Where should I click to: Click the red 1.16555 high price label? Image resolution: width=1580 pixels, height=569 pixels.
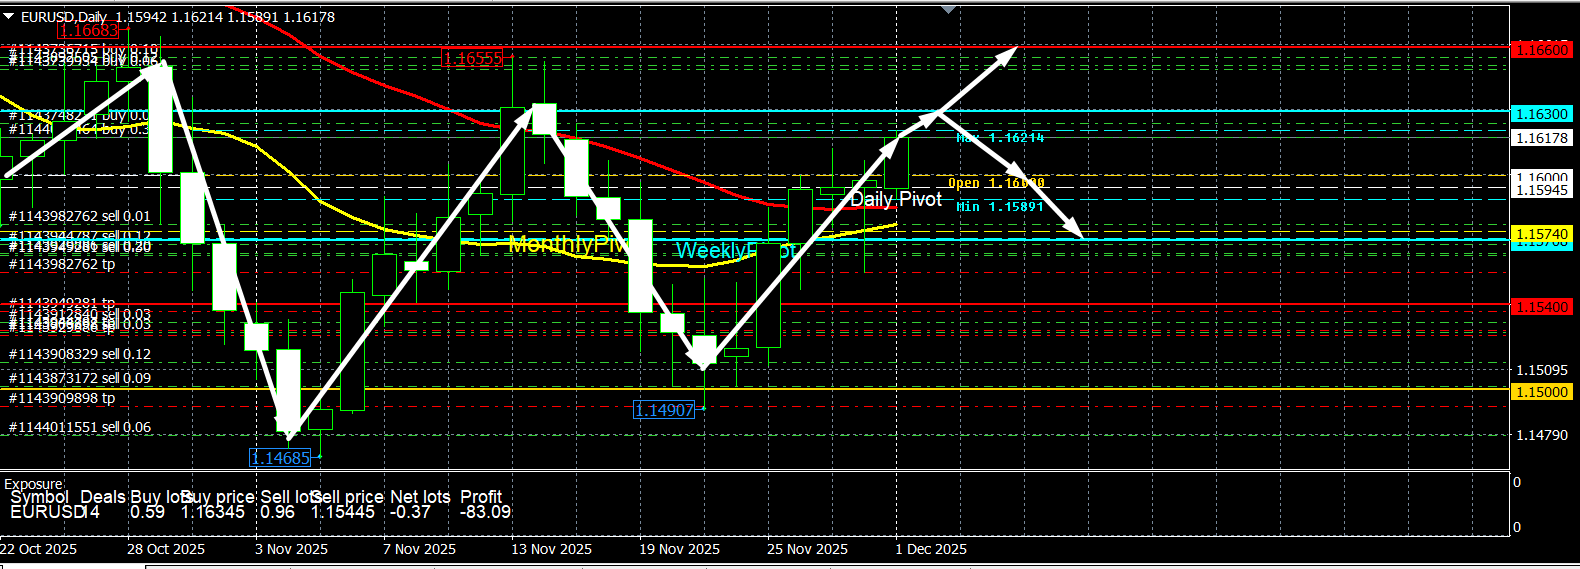(x=473, y=59)
